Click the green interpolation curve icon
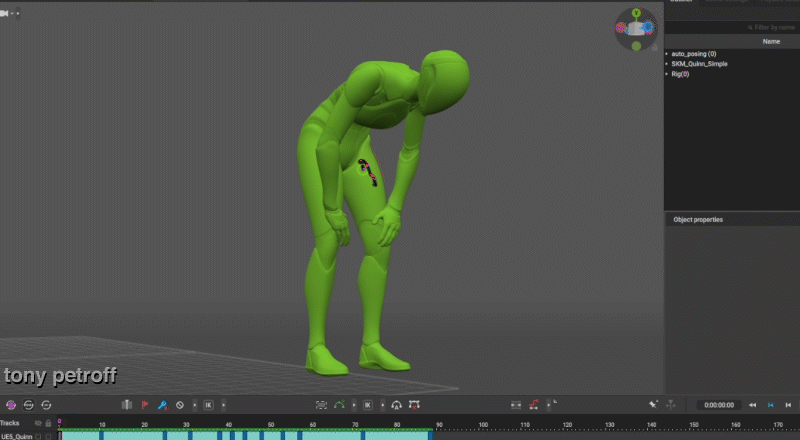800x440 pixels. (341, 405)
